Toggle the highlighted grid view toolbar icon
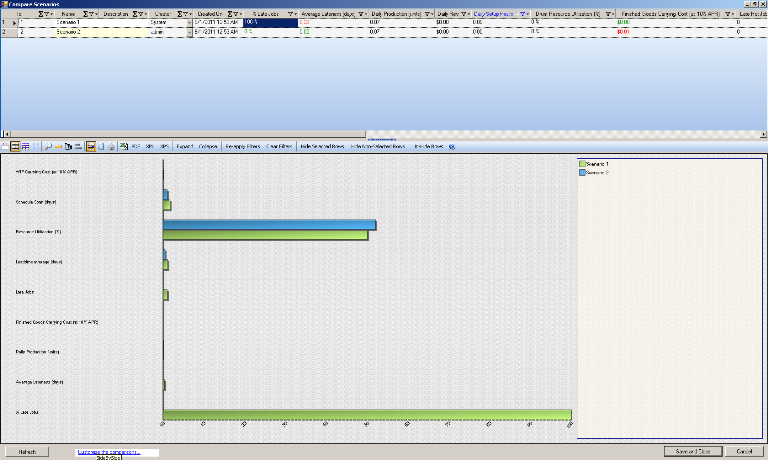 pyautogui.click(x=15, y=146)
